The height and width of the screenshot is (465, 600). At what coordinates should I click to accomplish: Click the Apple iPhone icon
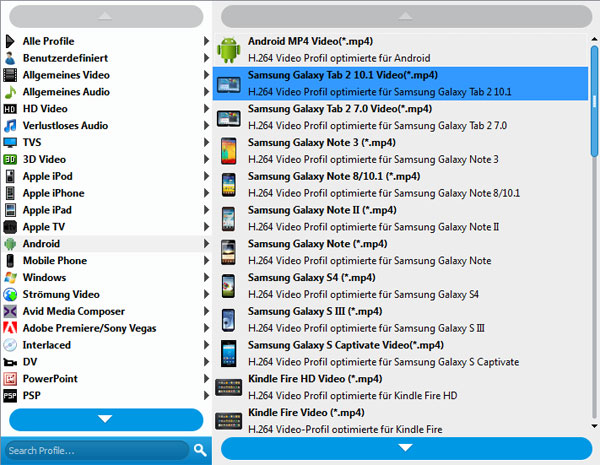pos(10,193)
